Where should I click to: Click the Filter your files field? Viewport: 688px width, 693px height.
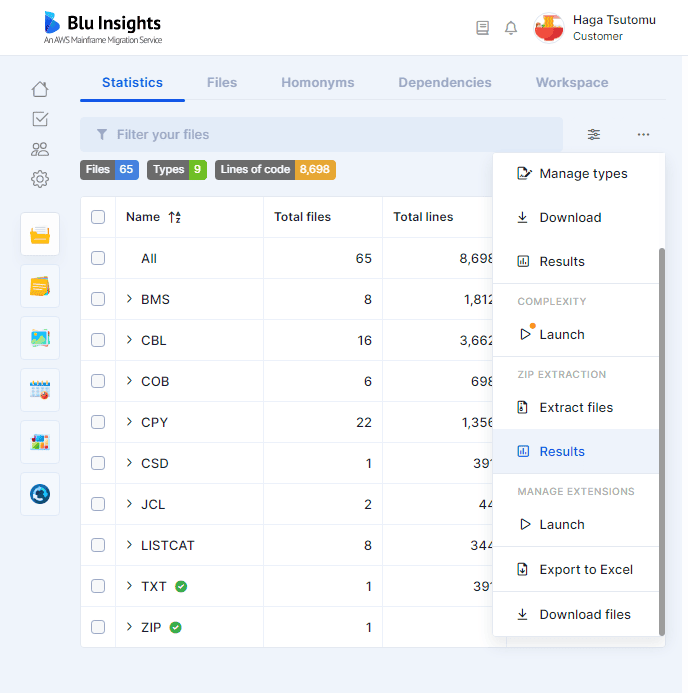(x=321, y=134)
